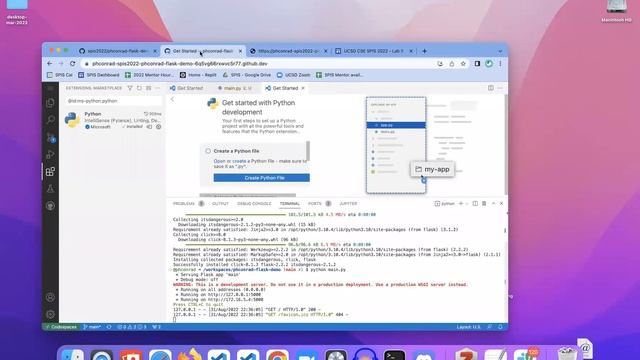The height and width of the screenshot is (360, 640).
Task: Open Chrome three-dot menu
Action: click(500, 64)
